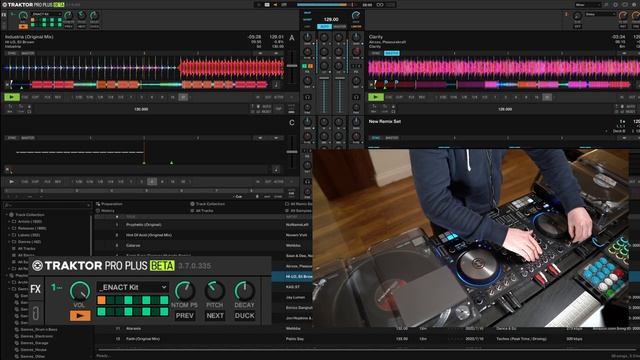
Task: Expand the Releases folder in browser tree
Action: coord(9,228)
